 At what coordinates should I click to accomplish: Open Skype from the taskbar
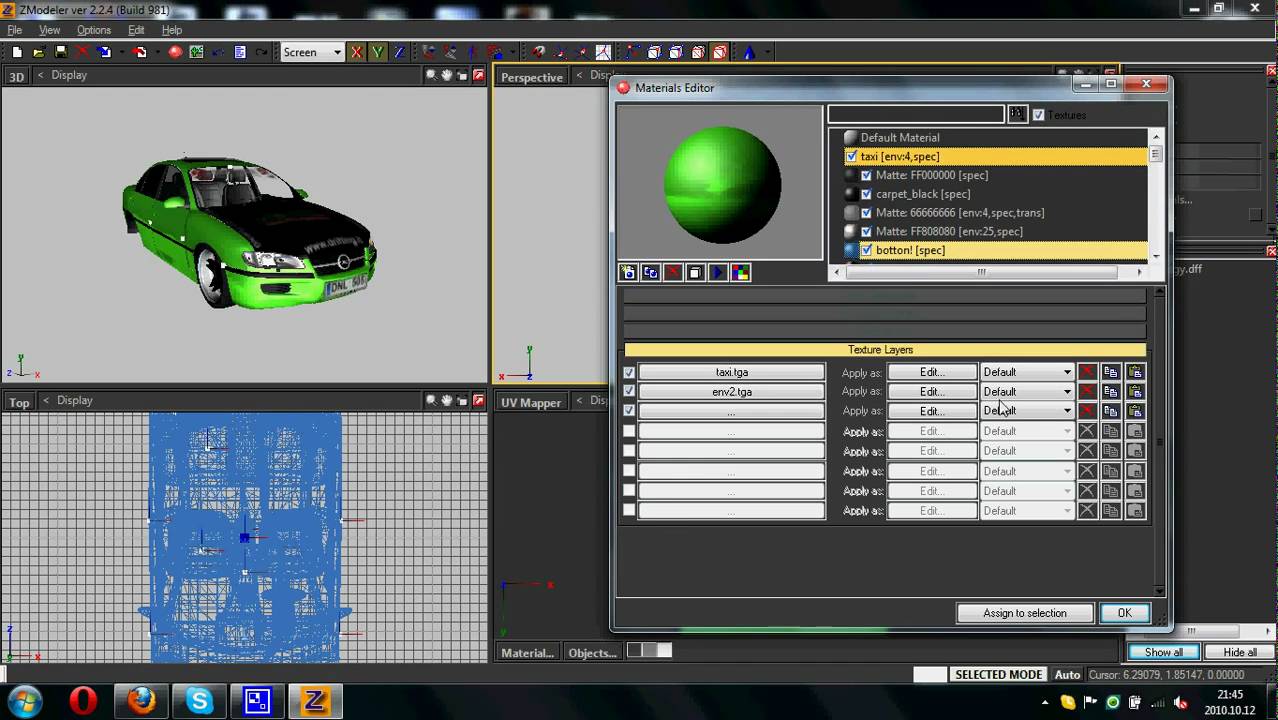(x=199, y=701)
